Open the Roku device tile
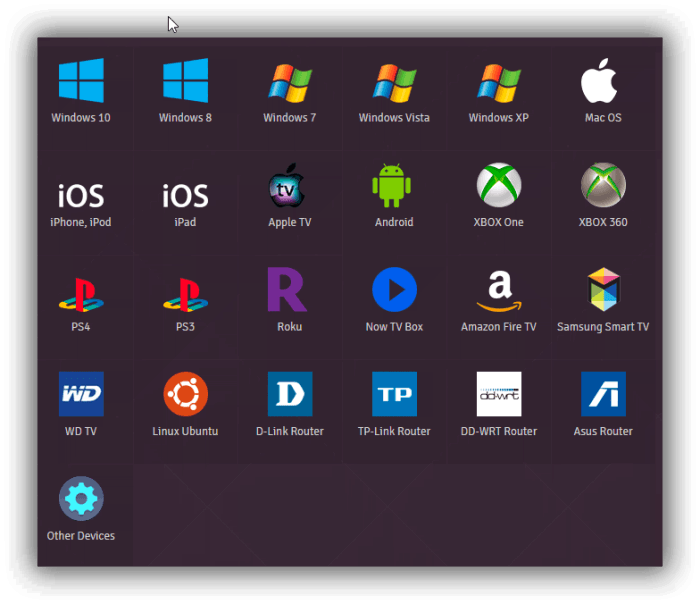This screenshot has width=700, height=604. 290,291
